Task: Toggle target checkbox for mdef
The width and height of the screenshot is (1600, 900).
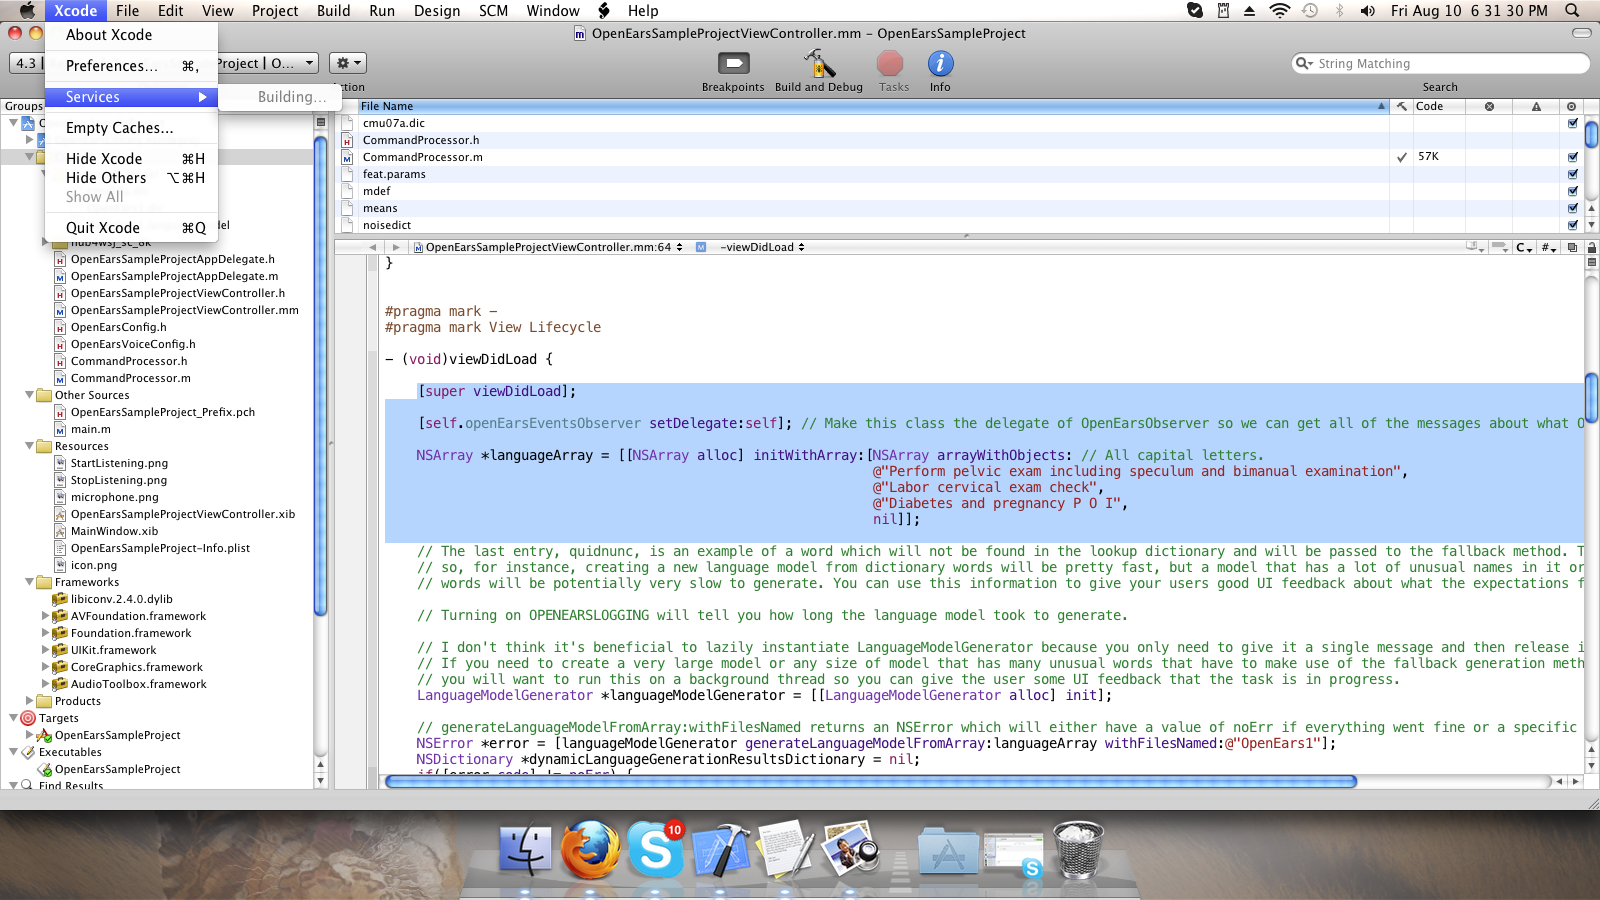Action: (1573, 191)
